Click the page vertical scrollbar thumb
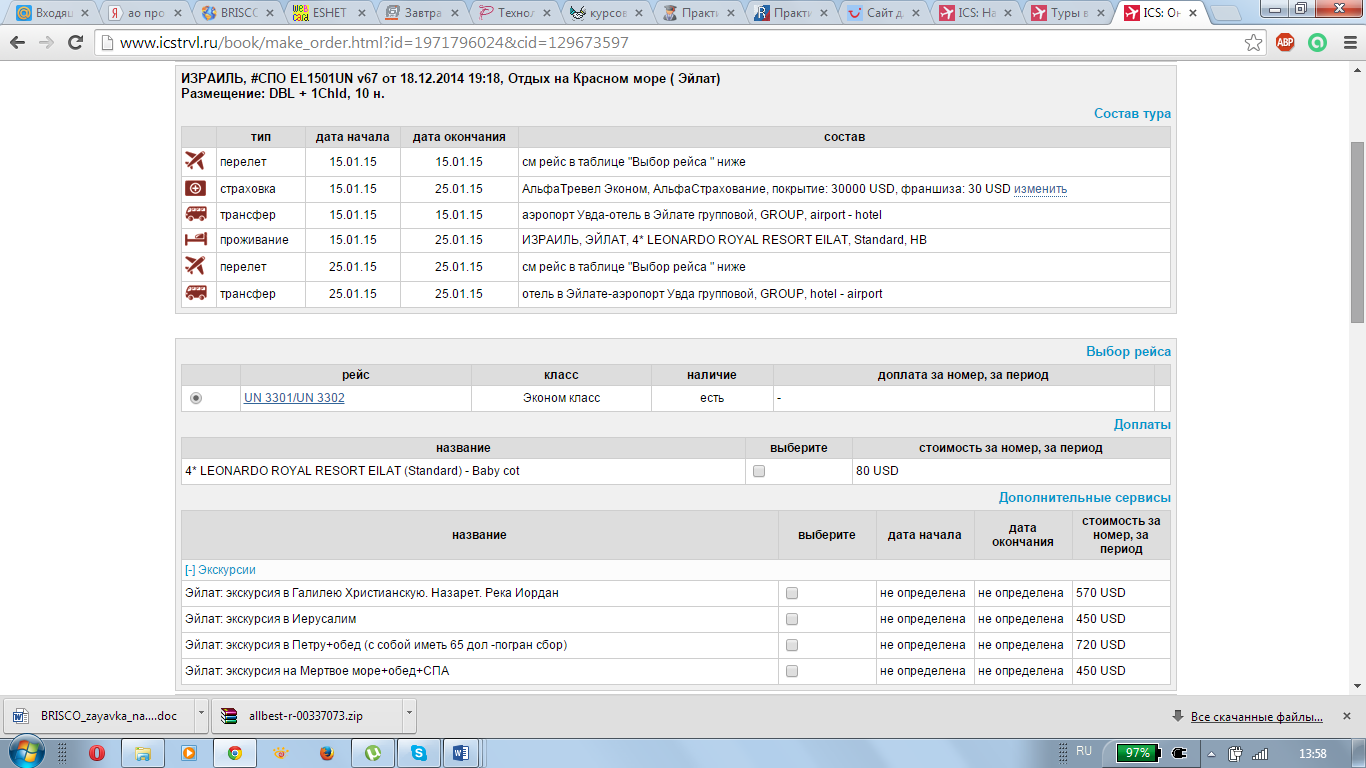Screen dimensions: 1366x768 (x=1357, y=232)
